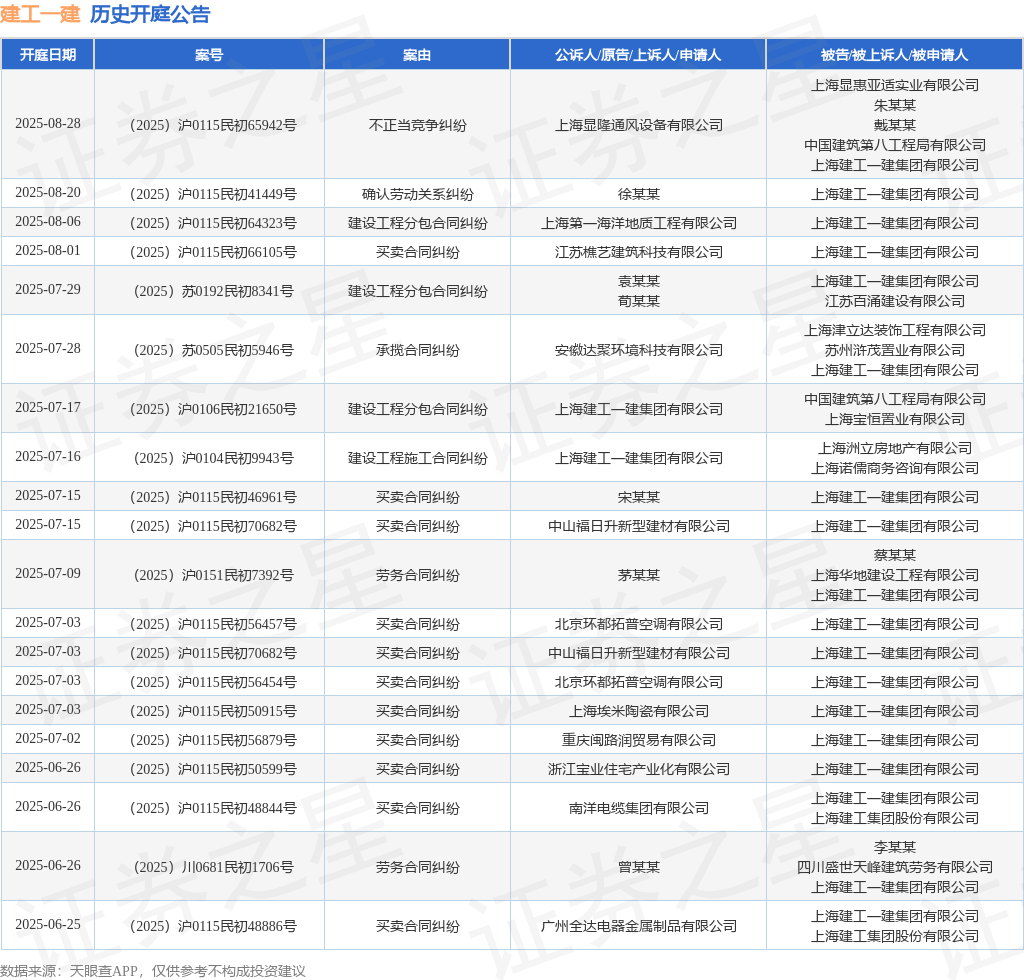Click the 建设工程施工合同纠纷 cause cell
1024x980 pixels.
(x=417, y=458)
